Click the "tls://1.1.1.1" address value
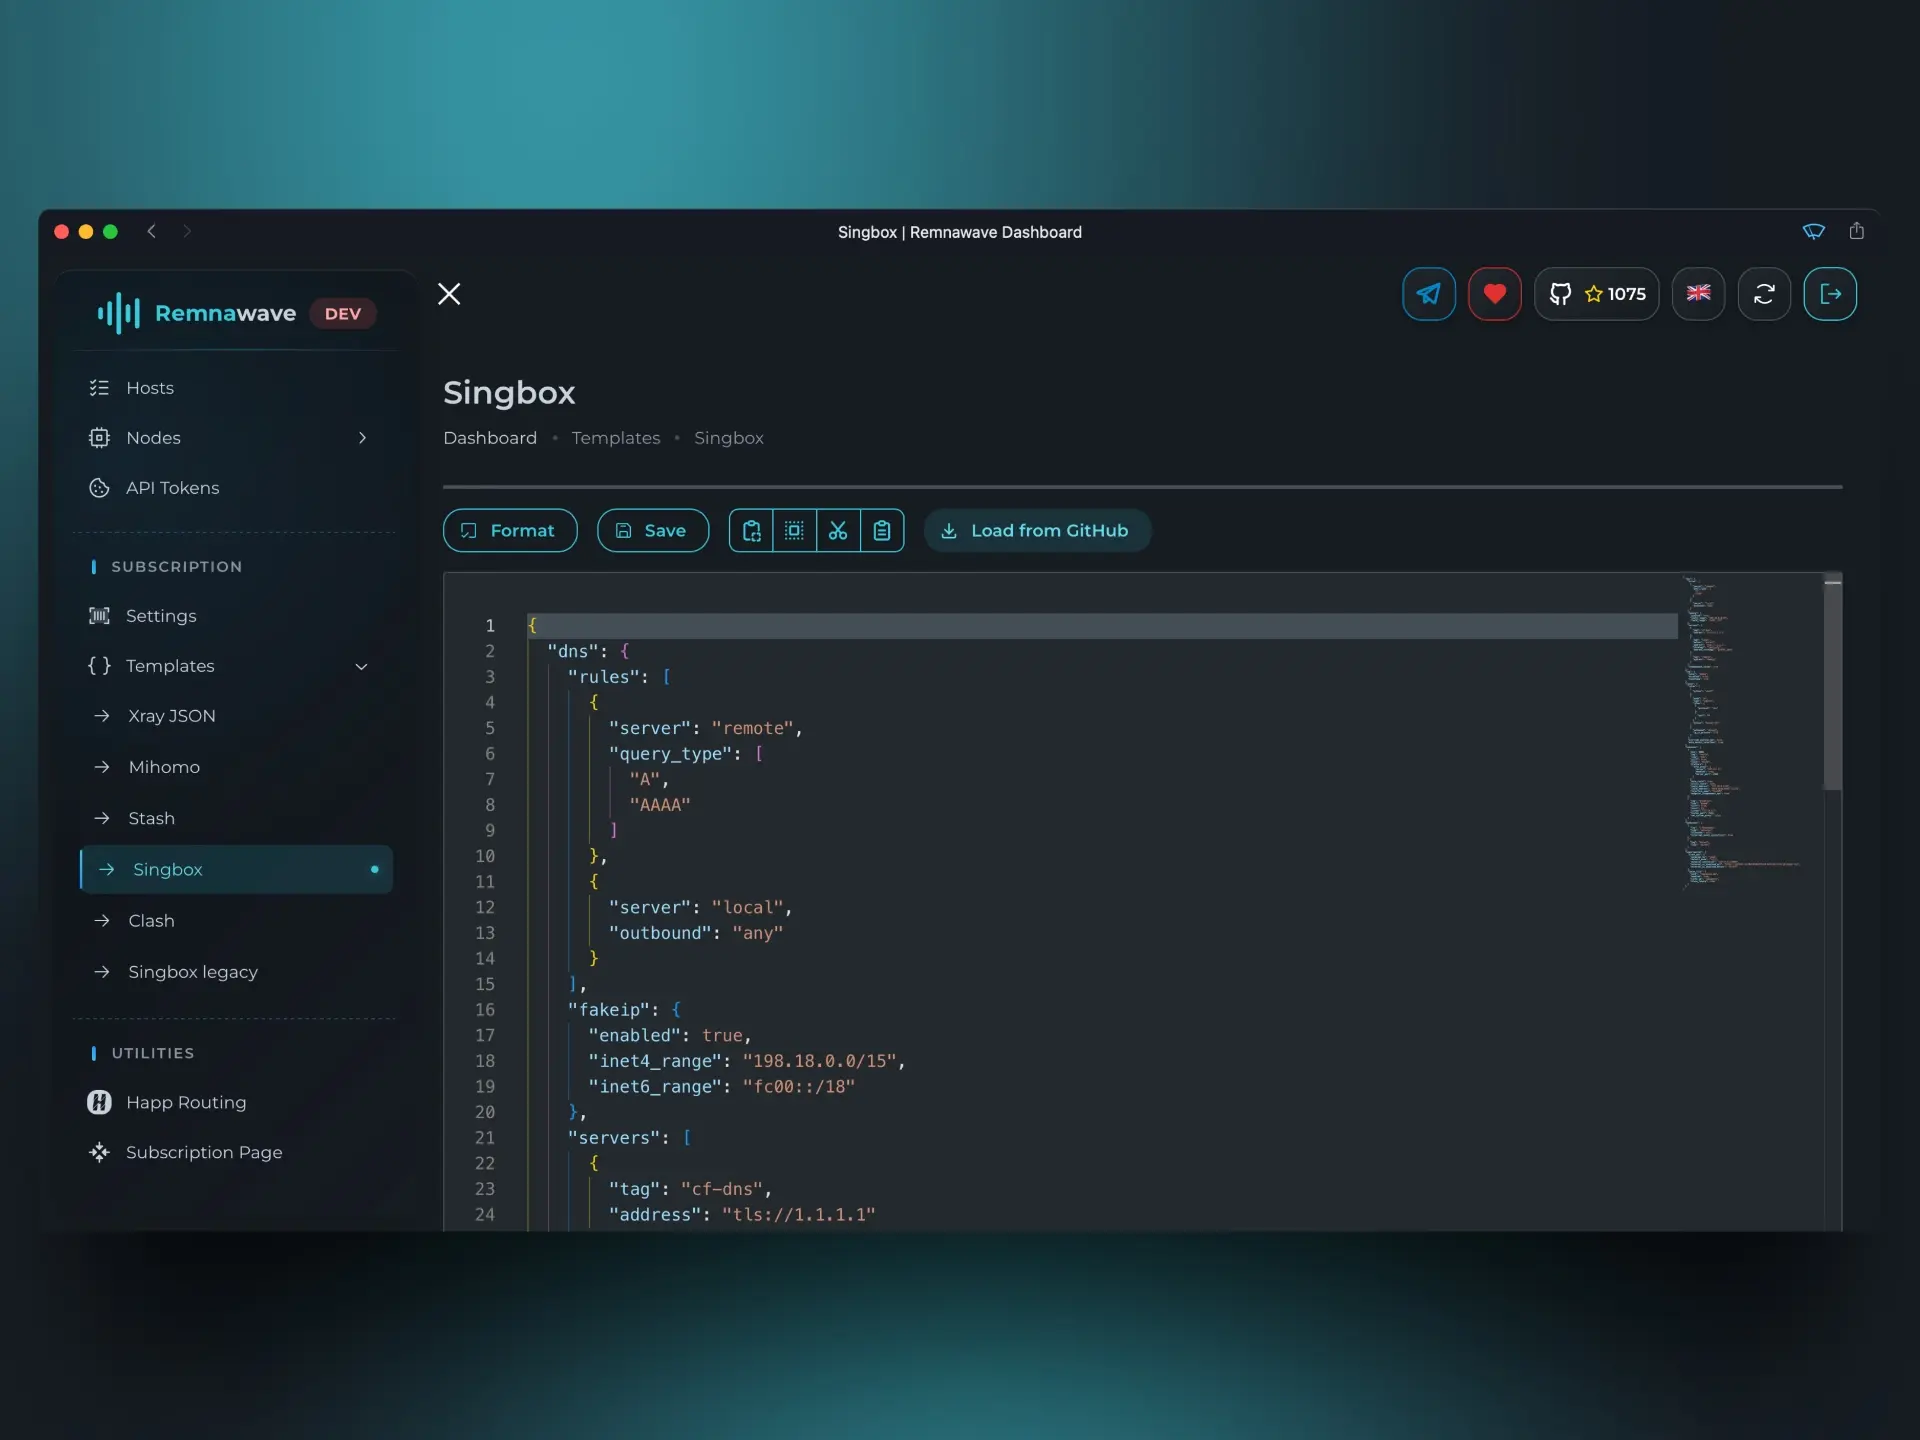1920x1440 pixels. (798, 1215)
